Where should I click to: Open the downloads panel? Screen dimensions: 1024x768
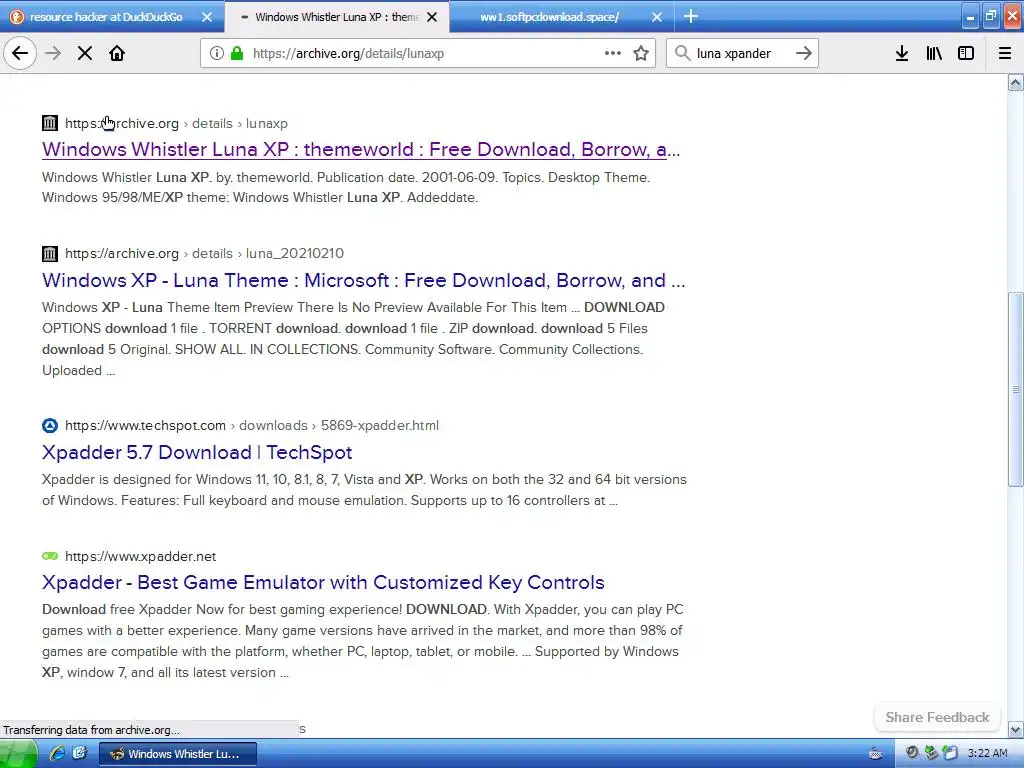902,53
